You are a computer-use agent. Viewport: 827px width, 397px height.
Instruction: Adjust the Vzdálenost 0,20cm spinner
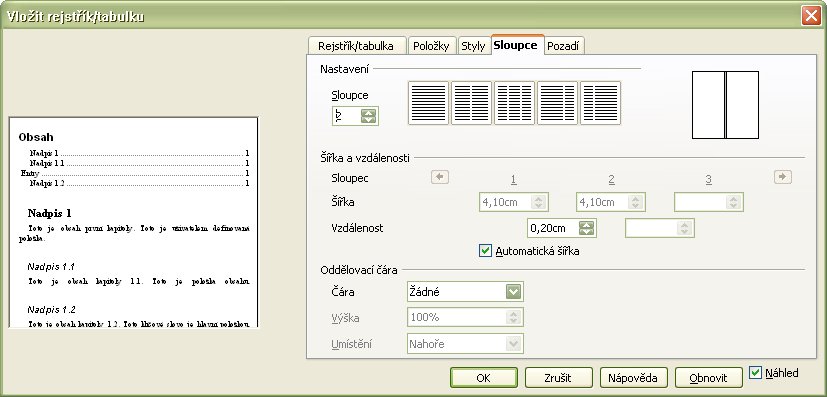(586, 228)
